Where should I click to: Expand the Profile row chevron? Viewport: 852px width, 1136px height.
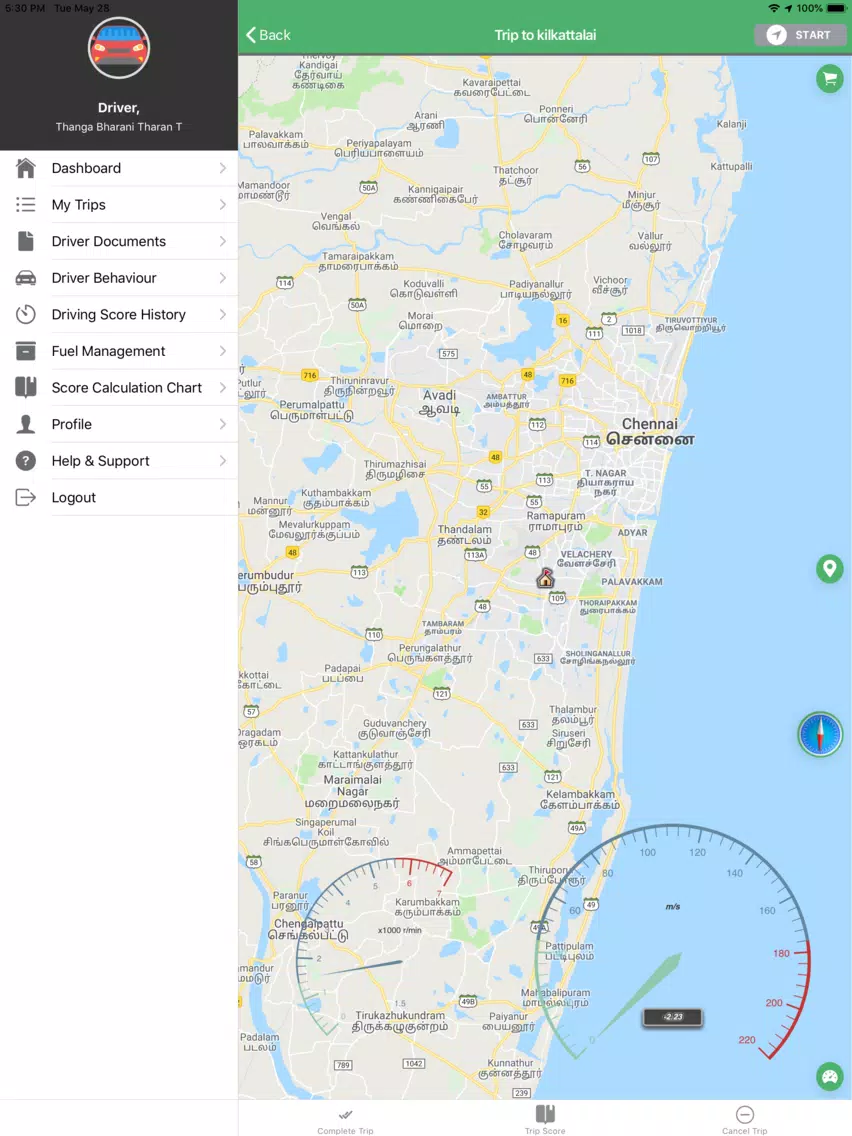(x=222, y=425)
